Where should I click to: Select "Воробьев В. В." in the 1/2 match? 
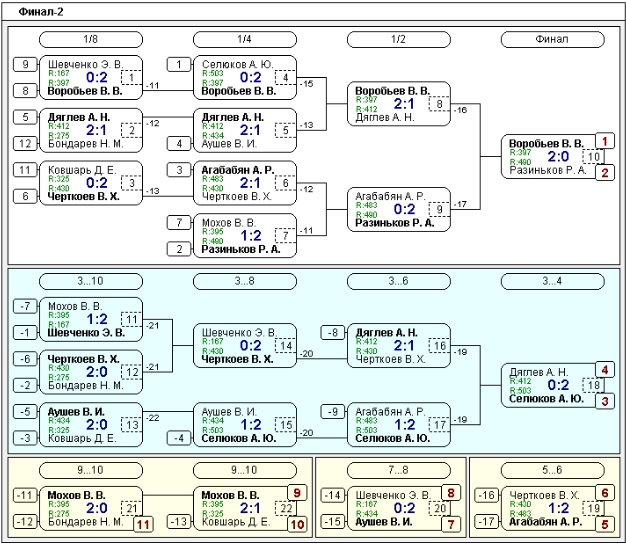tap(392, 91)
